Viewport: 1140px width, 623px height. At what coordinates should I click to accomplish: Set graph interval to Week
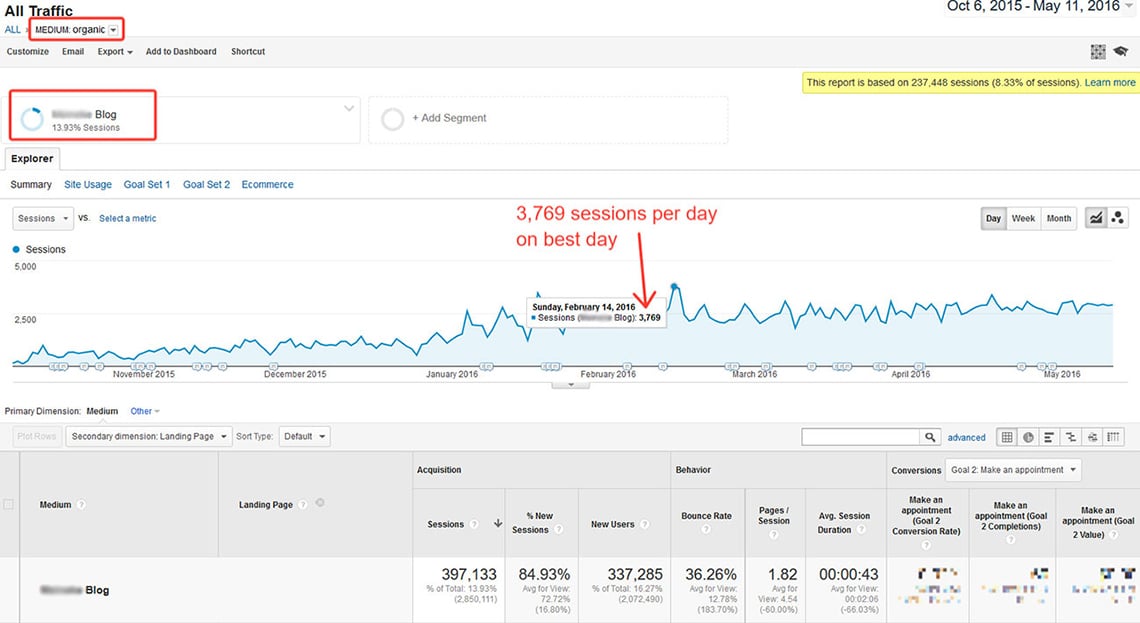click(1023, 218)
